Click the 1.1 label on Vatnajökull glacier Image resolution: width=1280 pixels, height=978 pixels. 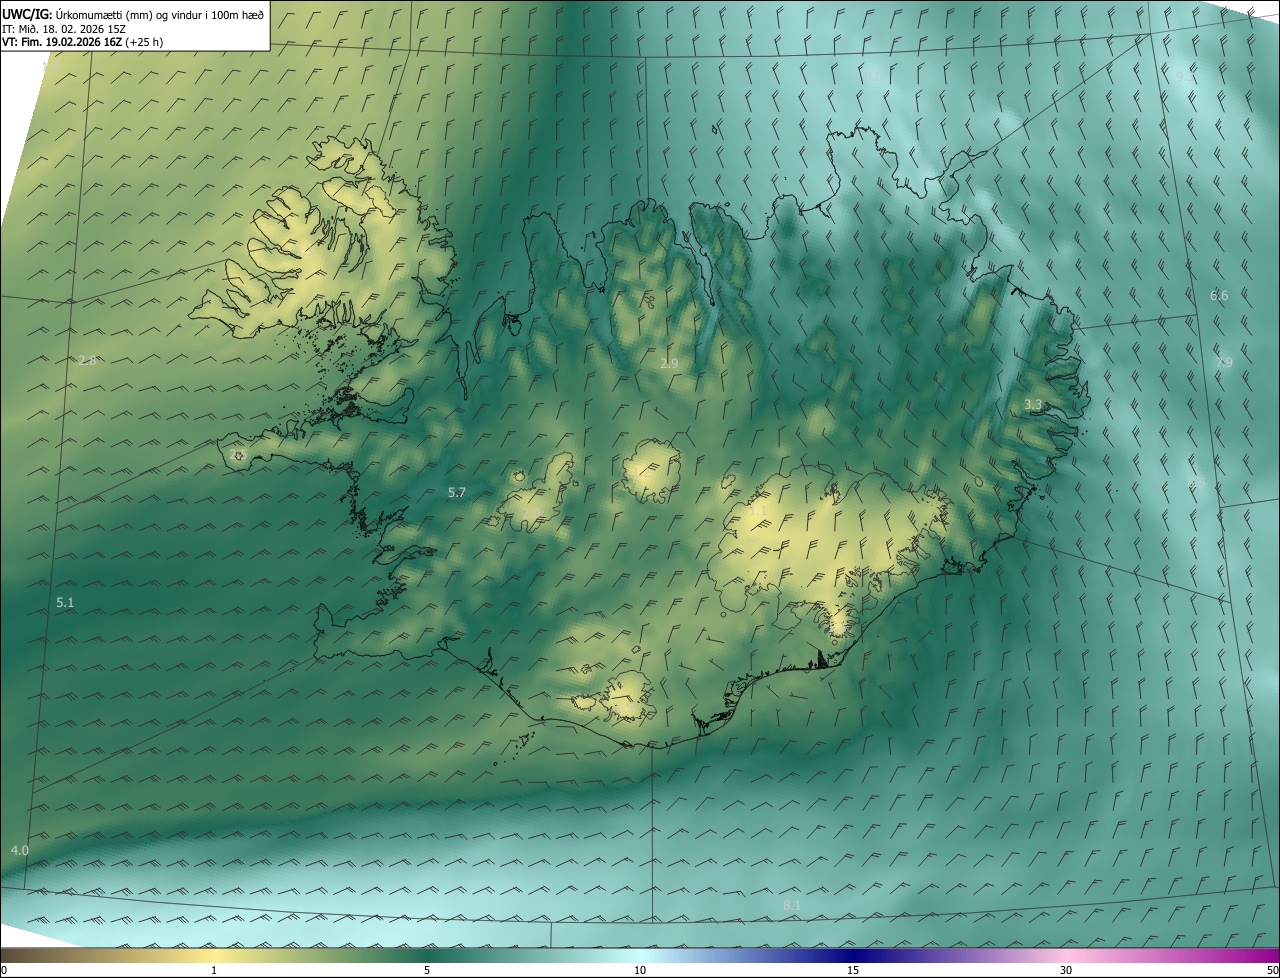[757, 510]
